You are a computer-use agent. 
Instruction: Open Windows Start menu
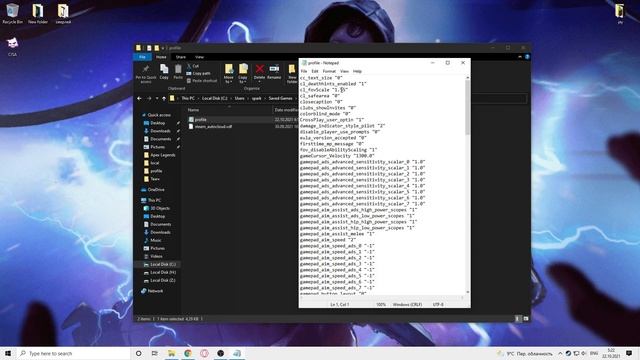(8, 353)
